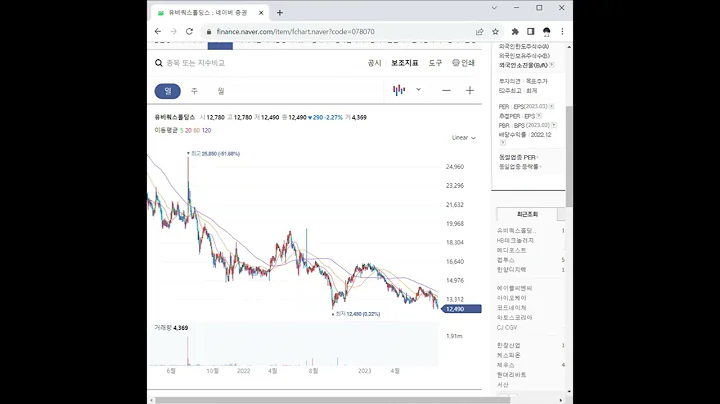This screenshot has width=720, height=404.
Task: Open 한양디지텍 in recent list
Action: (x=512, y=269)
